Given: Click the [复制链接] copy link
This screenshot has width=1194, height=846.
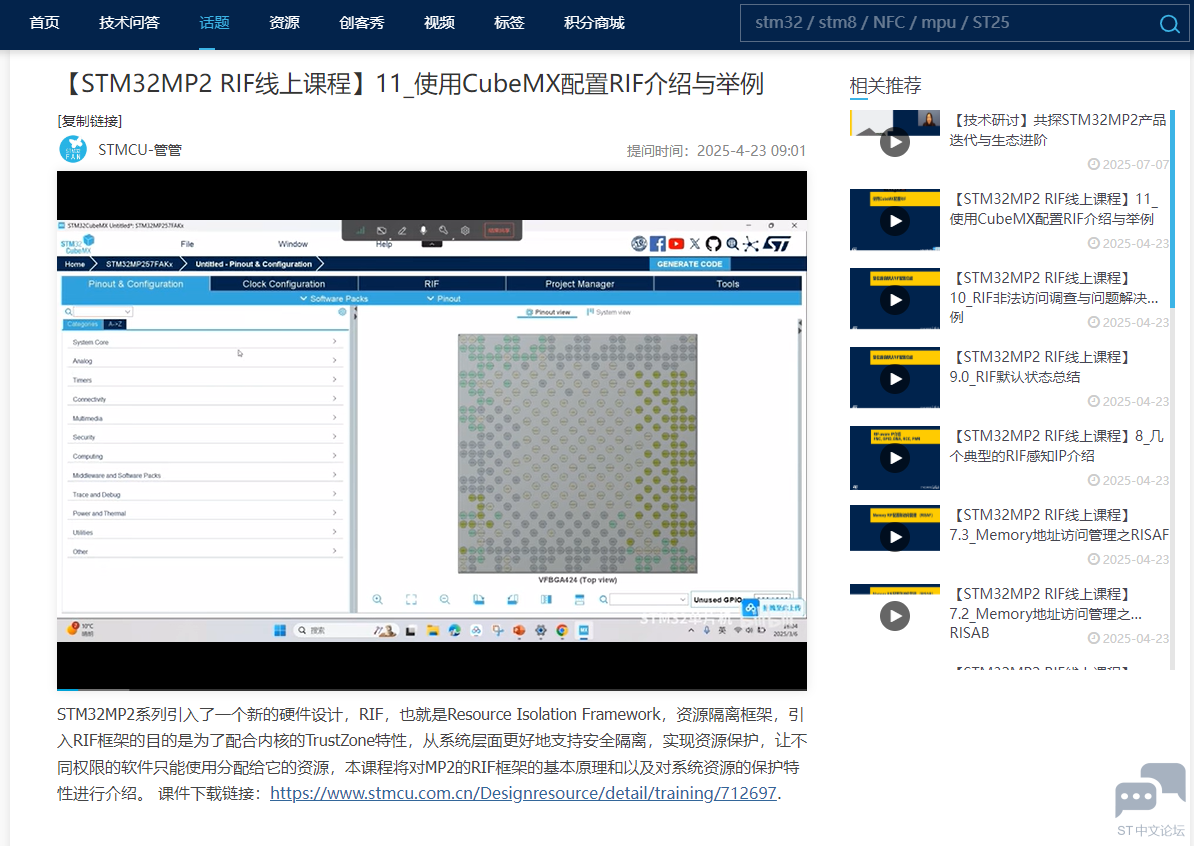Looking at the screenshot, I should (x=90, y=121).
